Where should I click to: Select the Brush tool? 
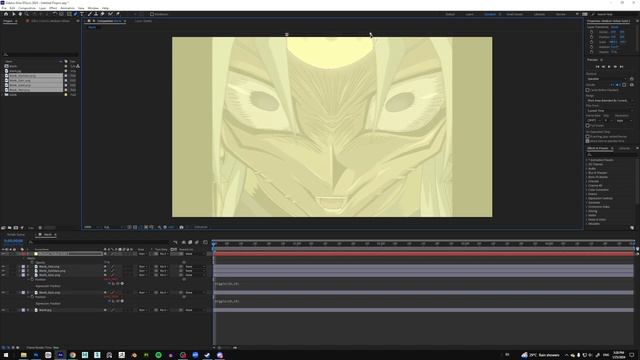click(89, 14)
